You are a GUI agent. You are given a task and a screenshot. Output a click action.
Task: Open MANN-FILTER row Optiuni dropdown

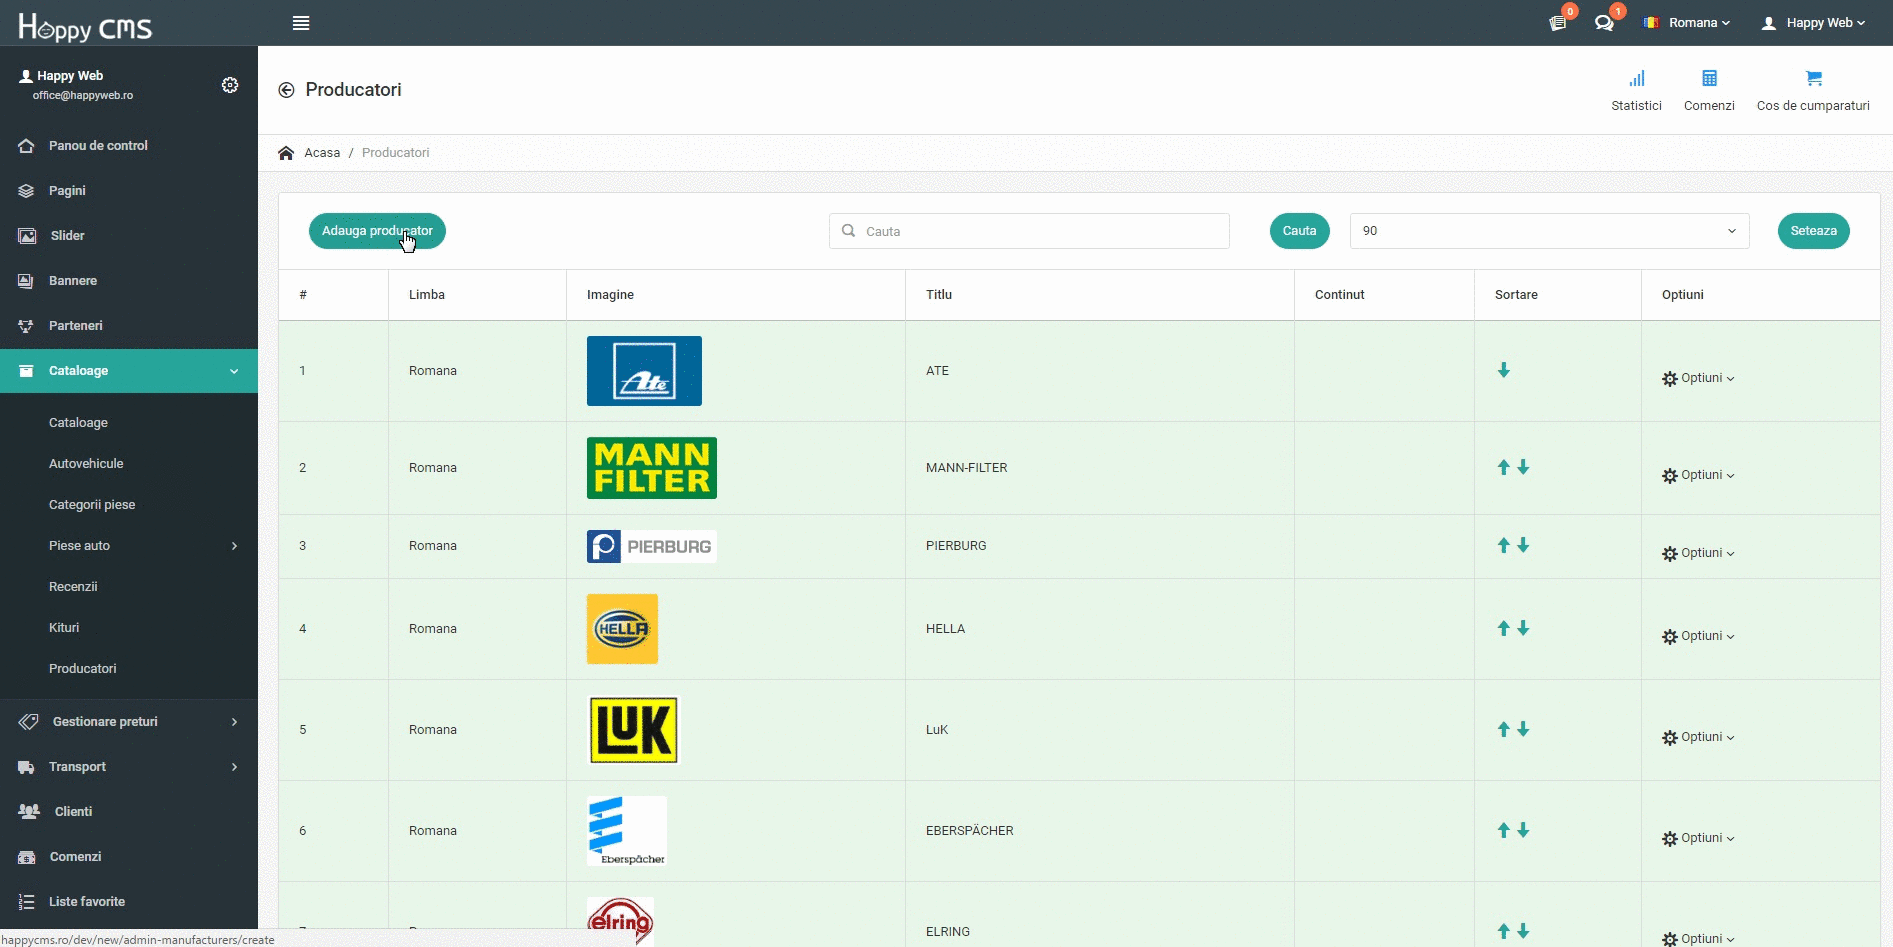[x=1698, y=475]
